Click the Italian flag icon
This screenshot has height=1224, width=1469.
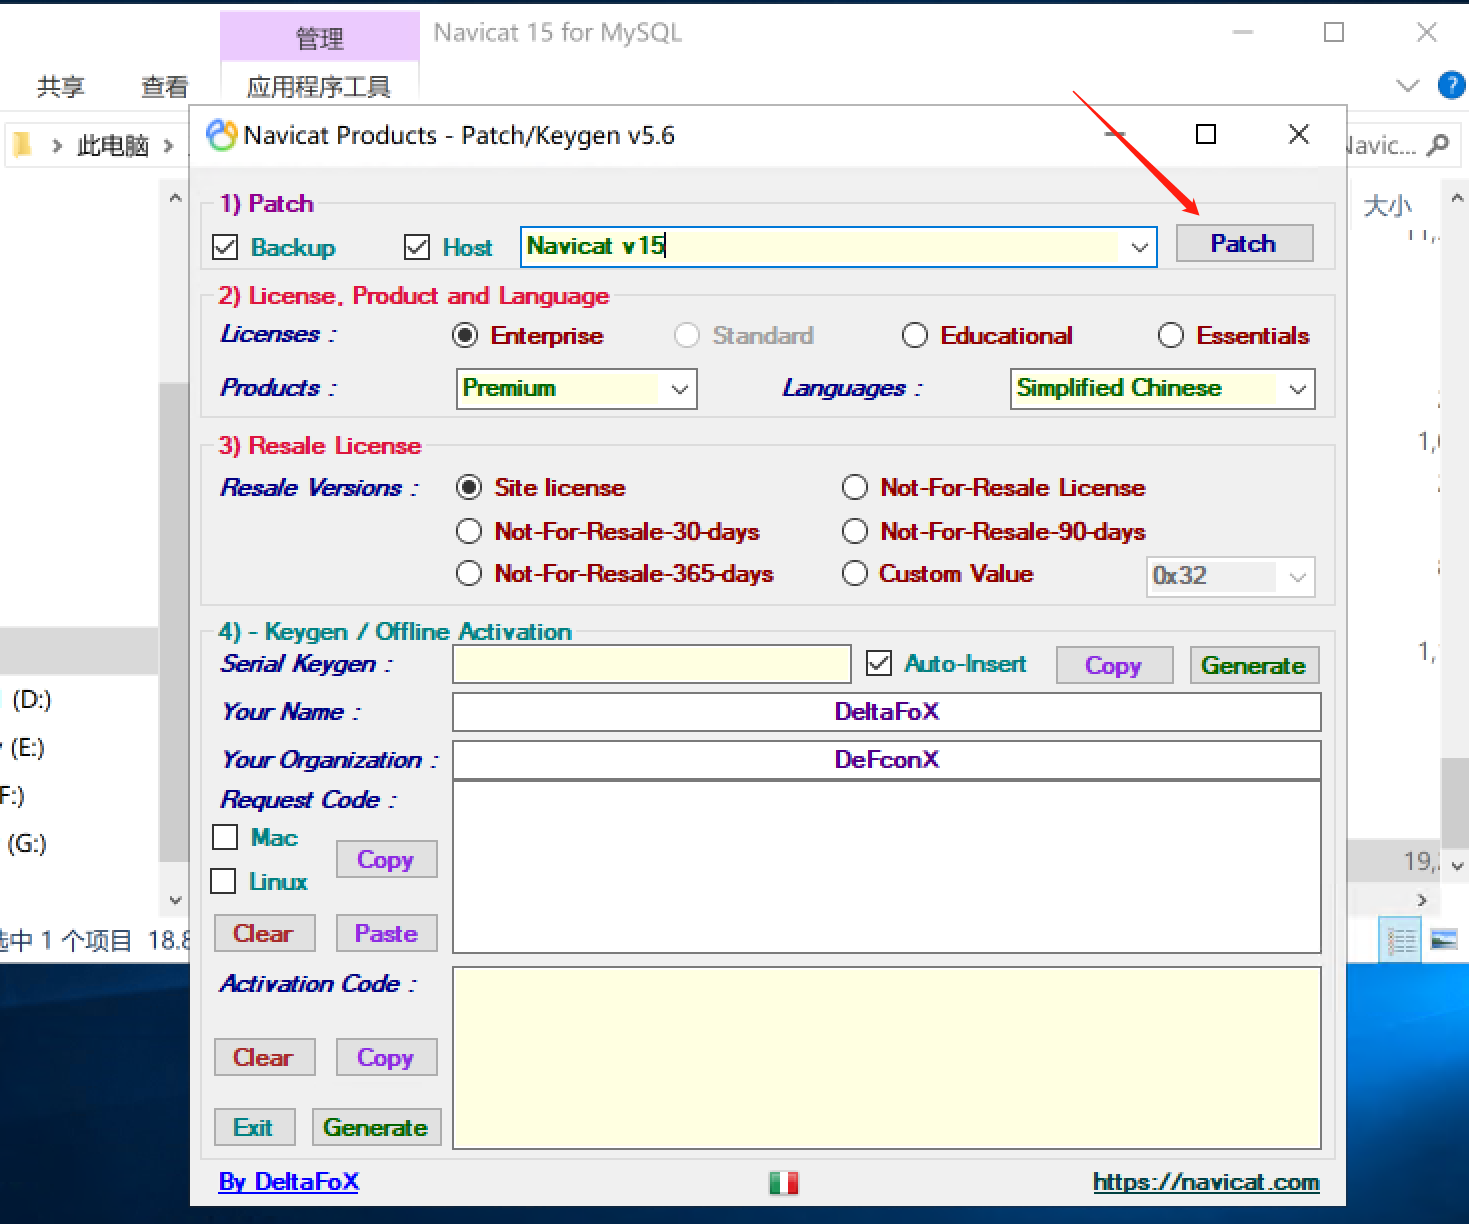point(783,1183)
